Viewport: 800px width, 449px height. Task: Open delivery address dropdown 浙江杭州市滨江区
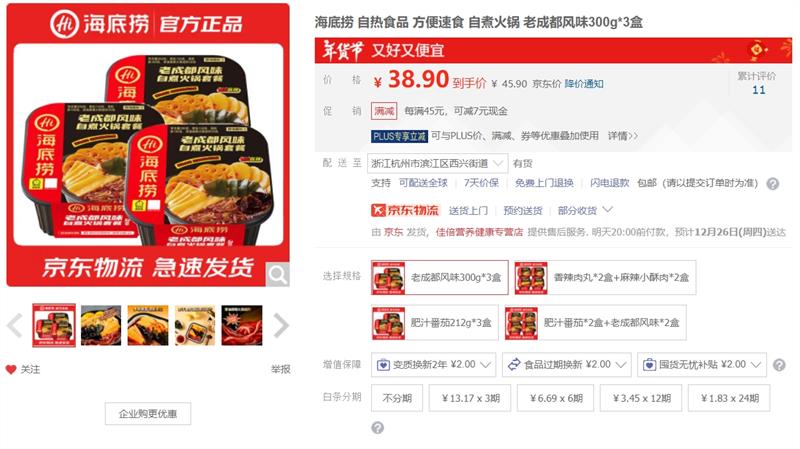(437, 163)
